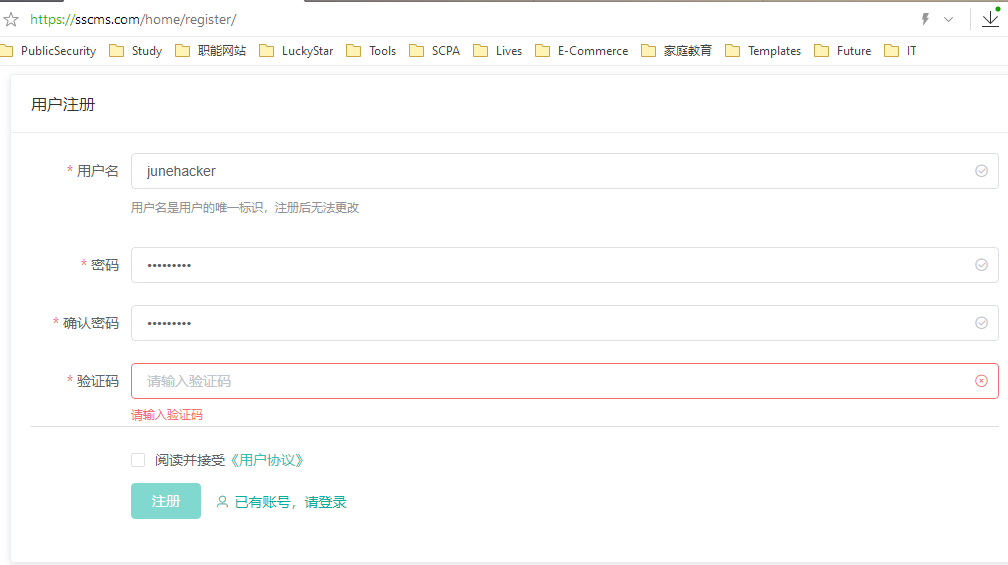
Task: Open the Tools bookmark folder
Action: click(x=371, y=51)
